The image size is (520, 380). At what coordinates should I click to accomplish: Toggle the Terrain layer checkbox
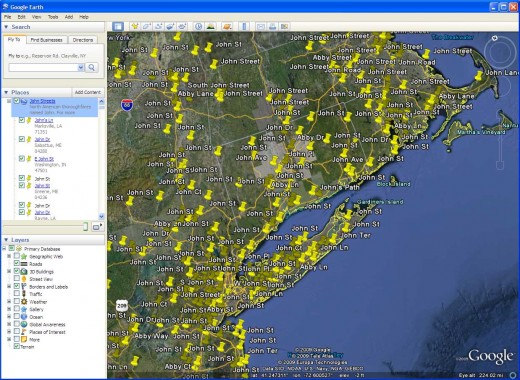tap(17, 347)
